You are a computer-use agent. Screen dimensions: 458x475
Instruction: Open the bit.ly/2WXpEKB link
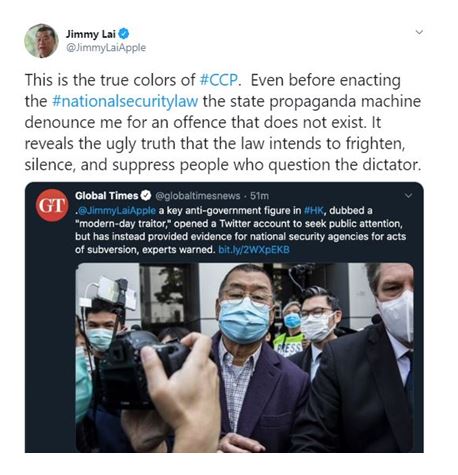click(x=254, y=250)
